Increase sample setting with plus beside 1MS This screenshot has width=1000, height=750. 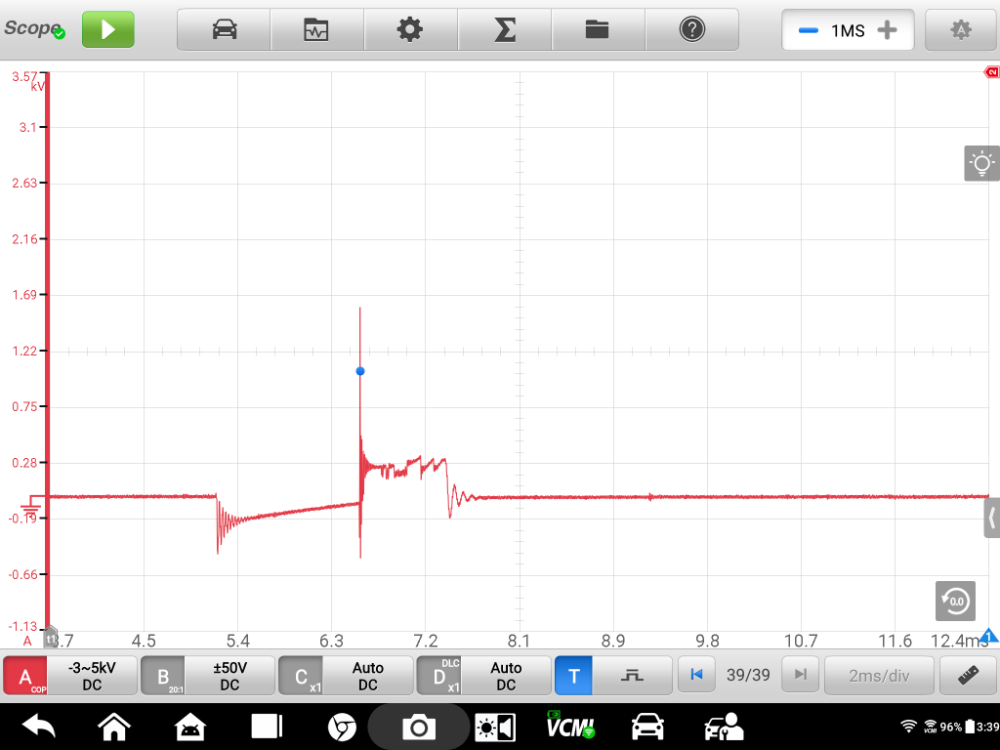point(886,30)
